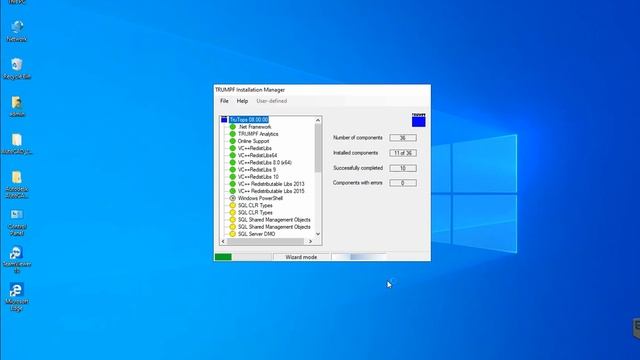640x360 pixels.
Task: Click the component list scroll down arrow
Action: [318, 234]
